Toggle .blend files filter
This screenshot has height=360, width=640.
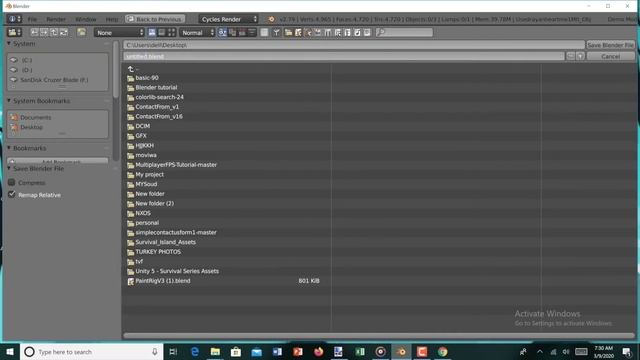[x=298, y=32]
